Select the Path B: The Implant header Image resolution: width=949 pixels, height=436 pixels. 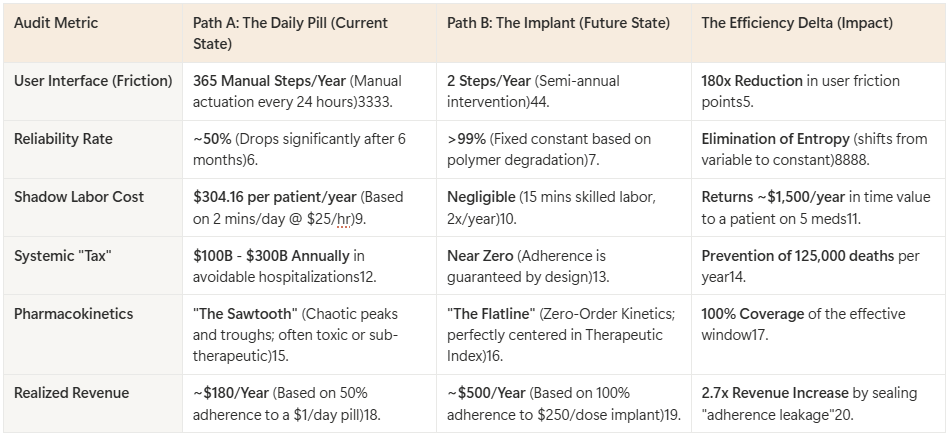[558, 23]
